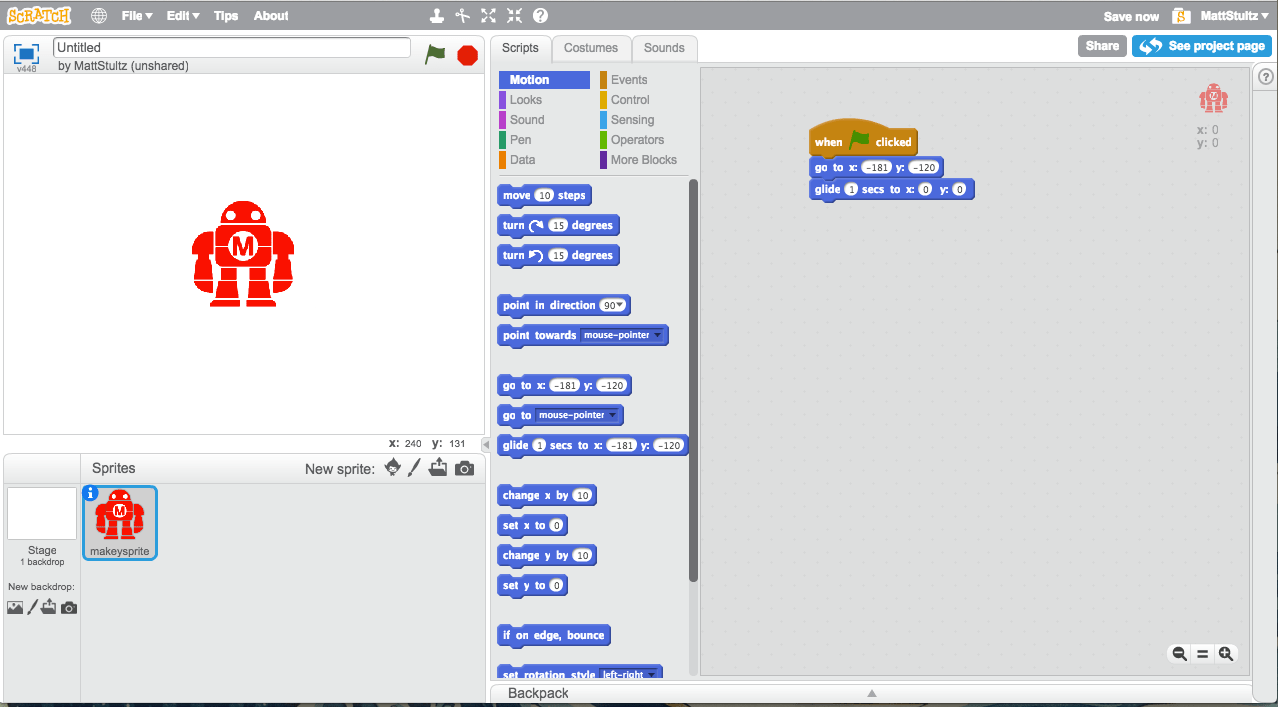Click the if on edge, bounce block
The image size is (1278, 707).
coord(554,635)
